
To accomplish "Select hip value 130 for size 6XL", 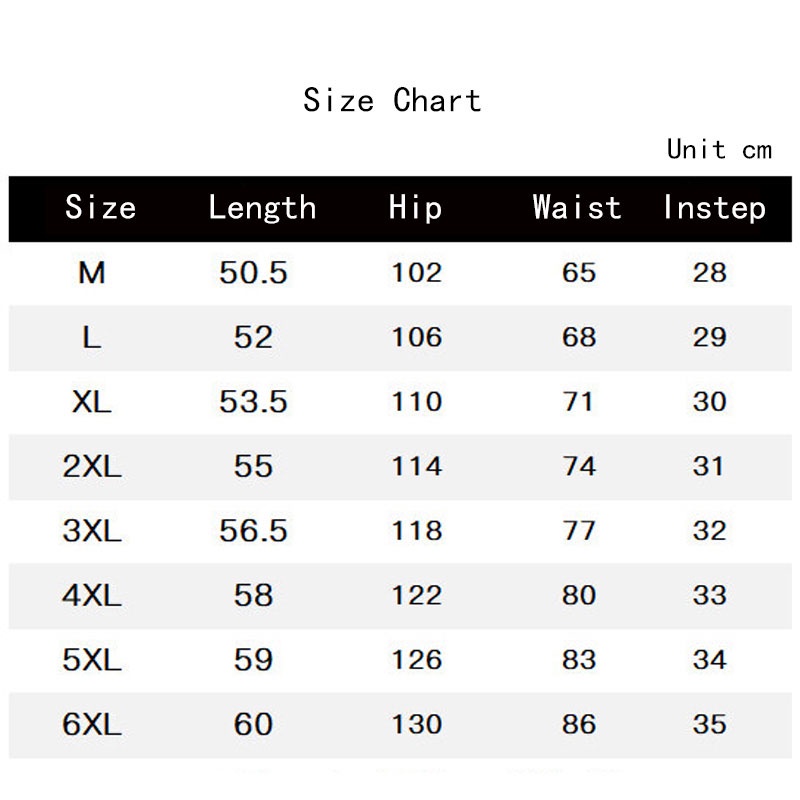I will [x=416, y=724].
